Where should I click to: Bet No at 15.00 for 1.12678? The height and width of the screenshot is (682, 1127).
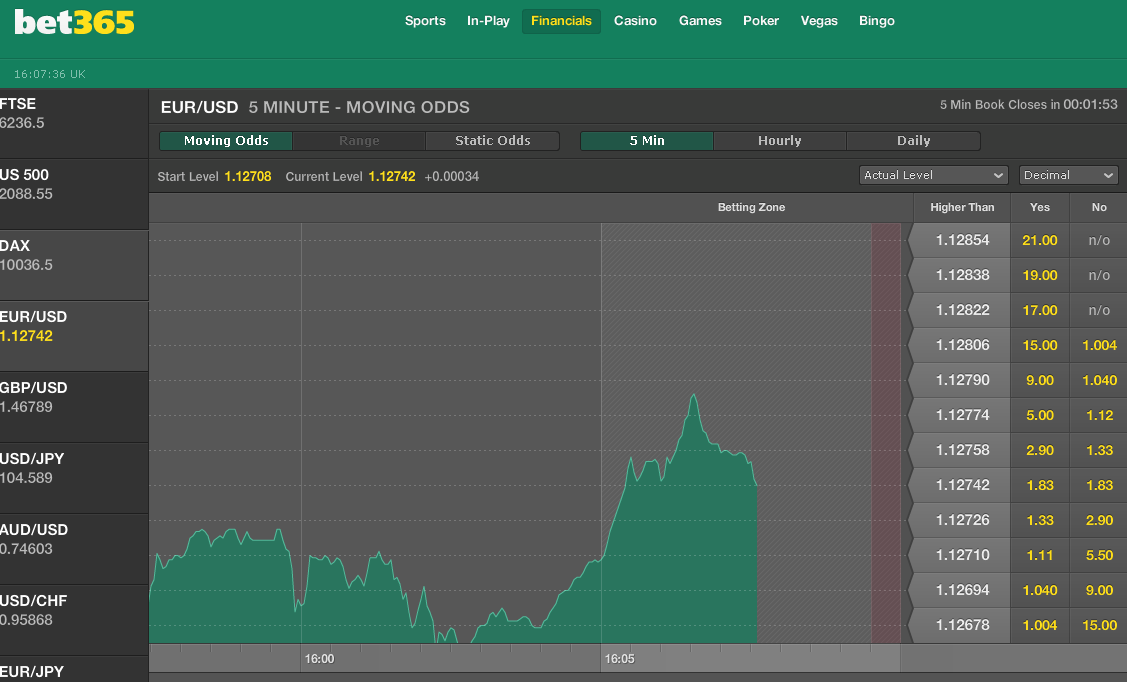point(1099,625)
